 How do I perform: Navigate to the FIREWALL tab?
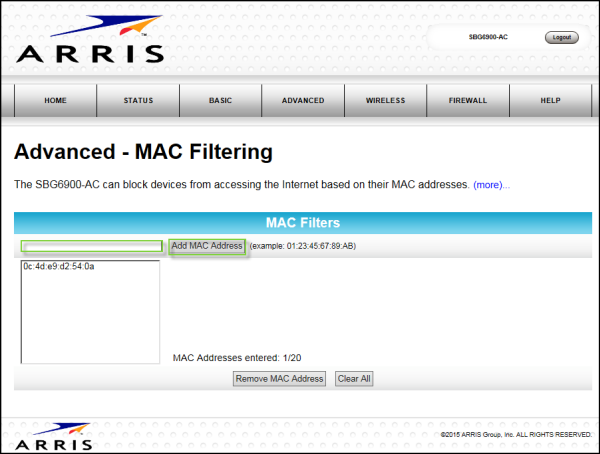[x=468, y=101]
